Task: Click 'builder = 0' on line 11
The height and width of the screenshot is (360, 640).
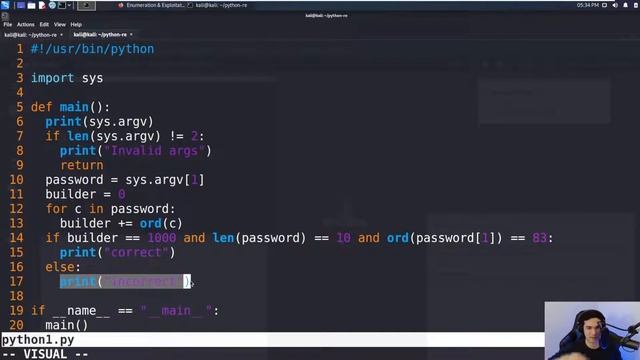Action: 85,194
